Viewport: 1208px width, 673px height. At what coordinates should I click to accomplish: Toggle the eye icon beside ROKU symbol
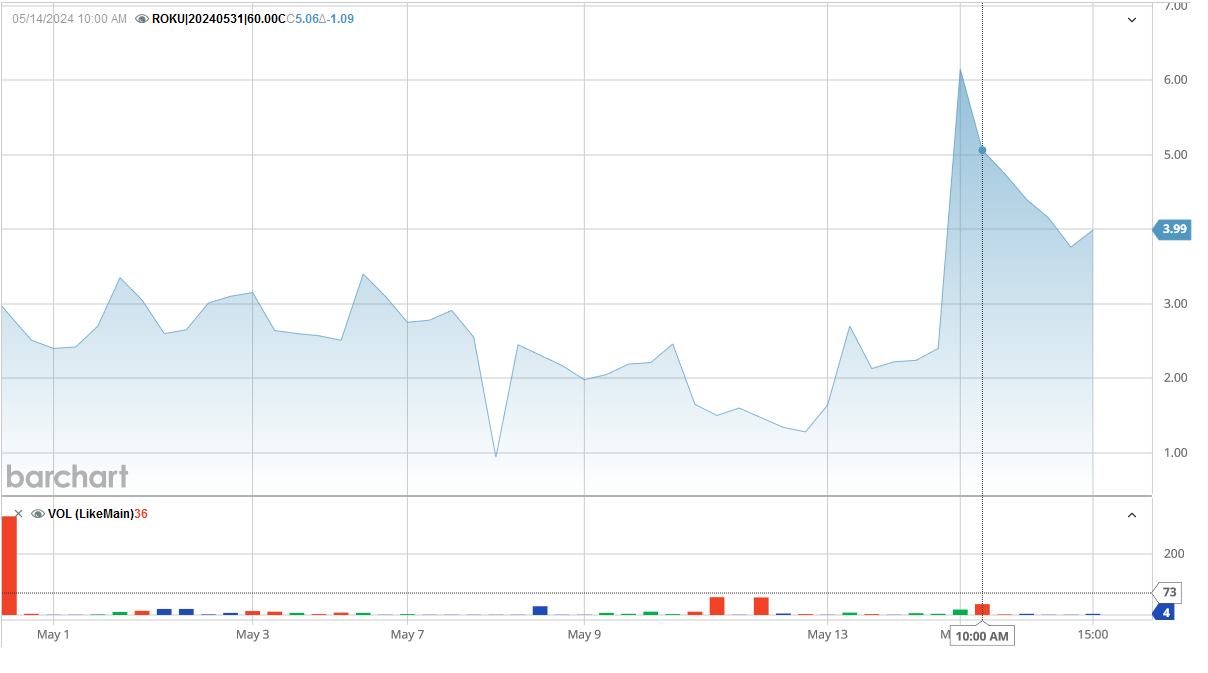(143, 17)
